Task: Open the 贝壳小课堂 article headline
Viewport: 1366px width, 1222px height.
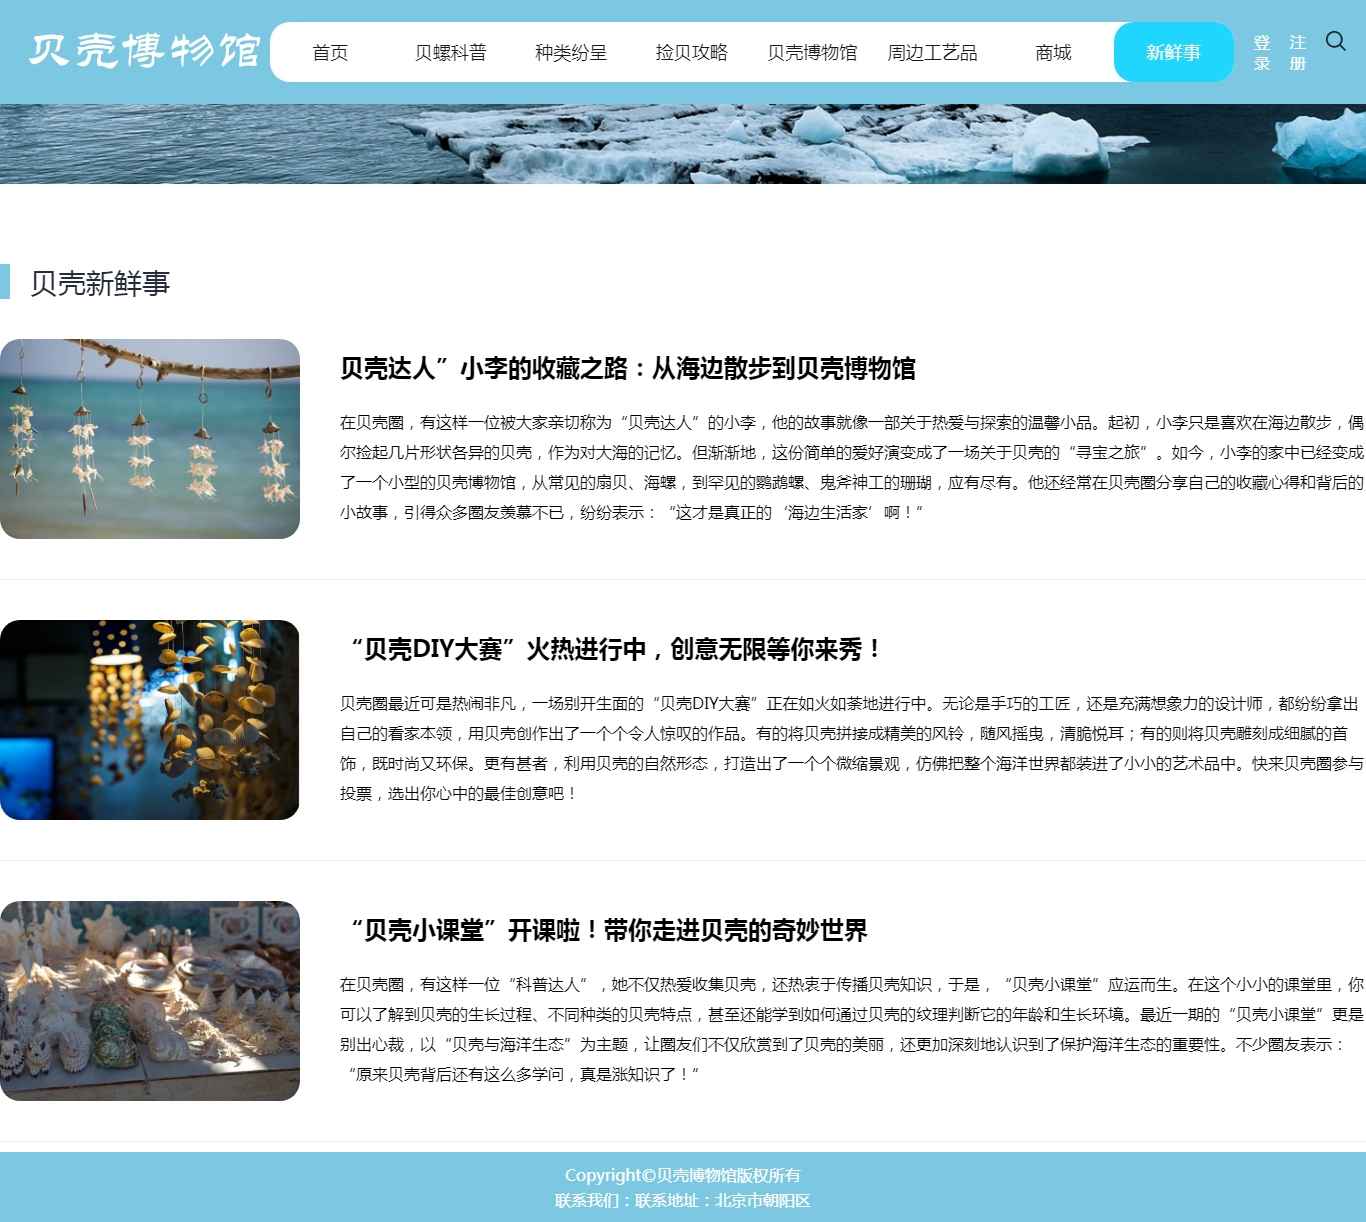Action: tap(603, 931)
